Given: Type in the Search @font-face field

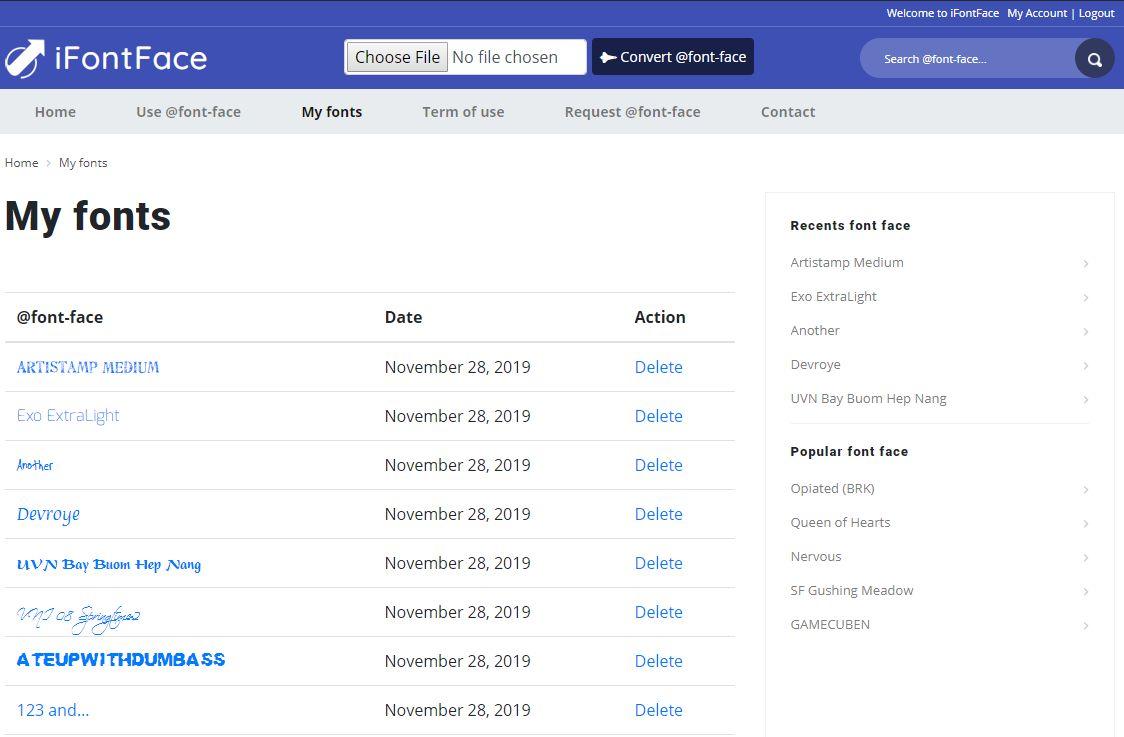Looking at the screenshot, I should tap(965, 59).
